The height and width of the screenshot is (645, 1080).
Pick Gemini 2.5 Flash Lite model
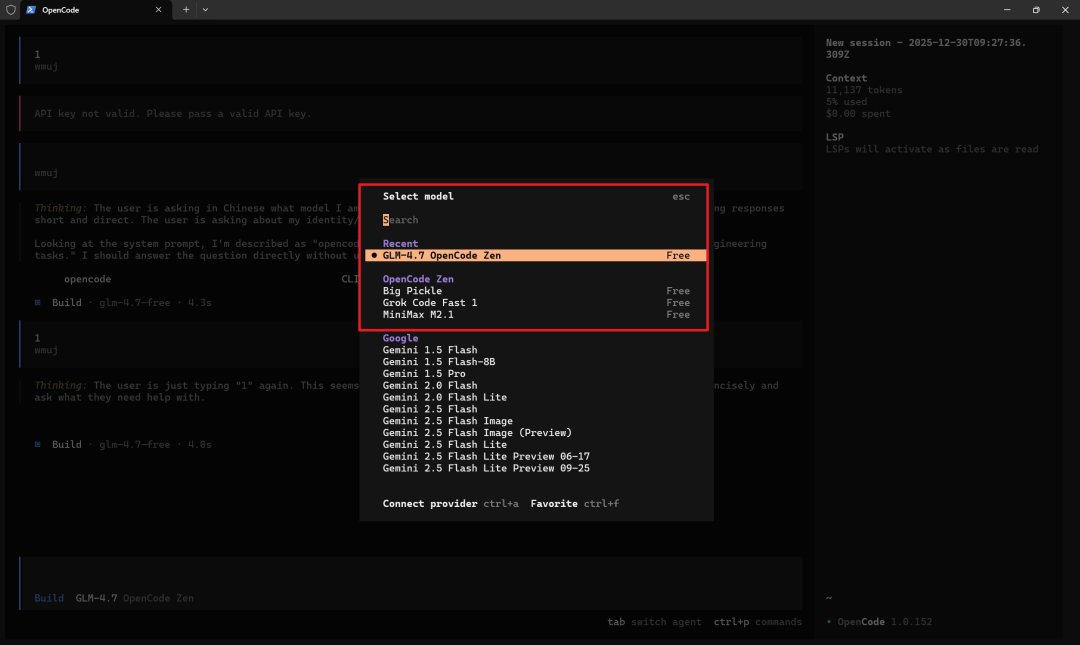444,444
